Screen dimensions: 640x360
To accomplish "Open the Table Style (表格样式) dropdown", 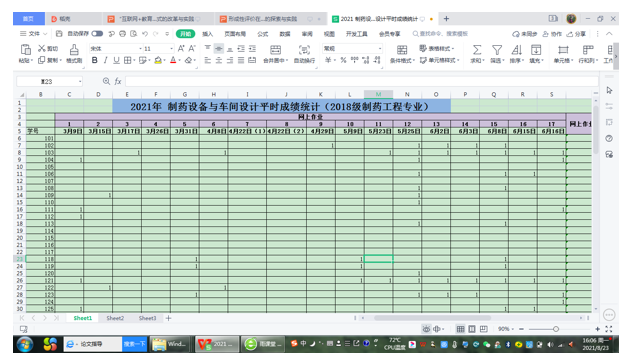I will (x=437, y=48).
